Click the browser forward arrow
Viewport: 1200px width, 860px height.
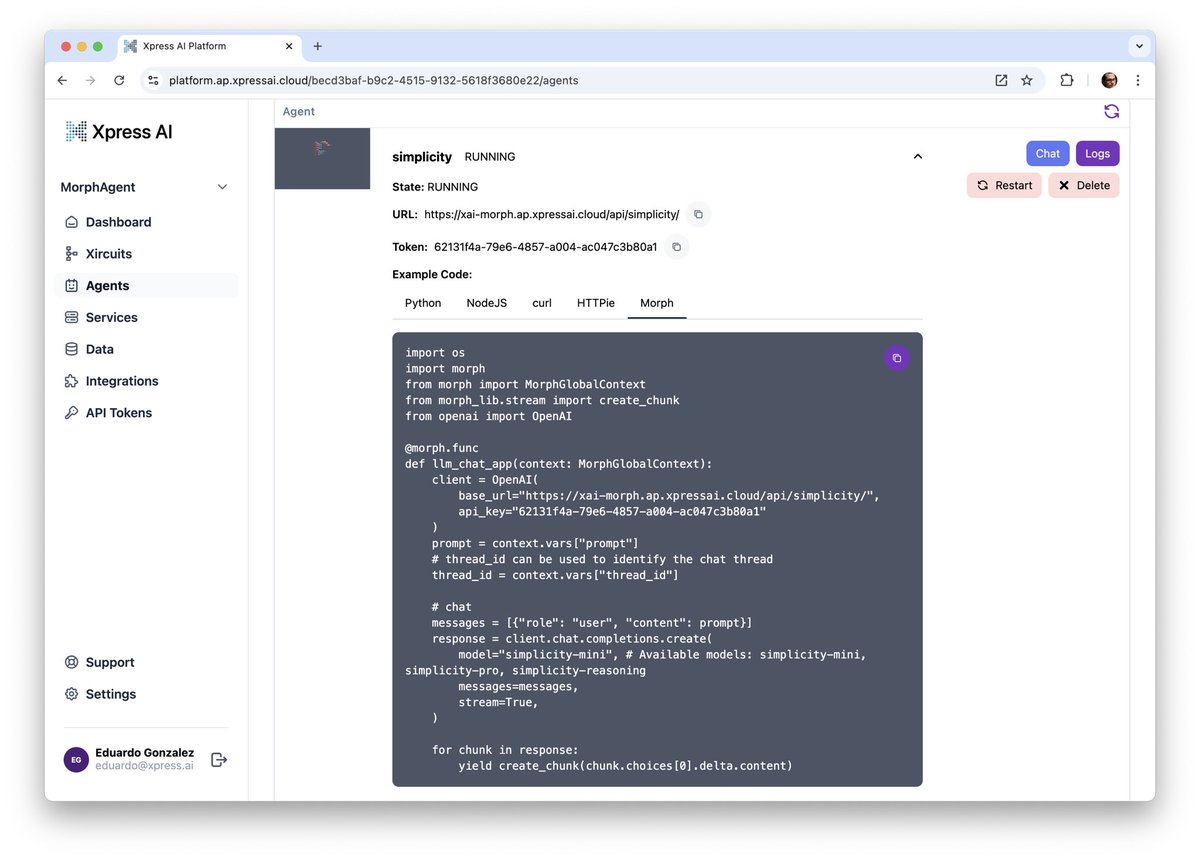[x=90, y=80]
